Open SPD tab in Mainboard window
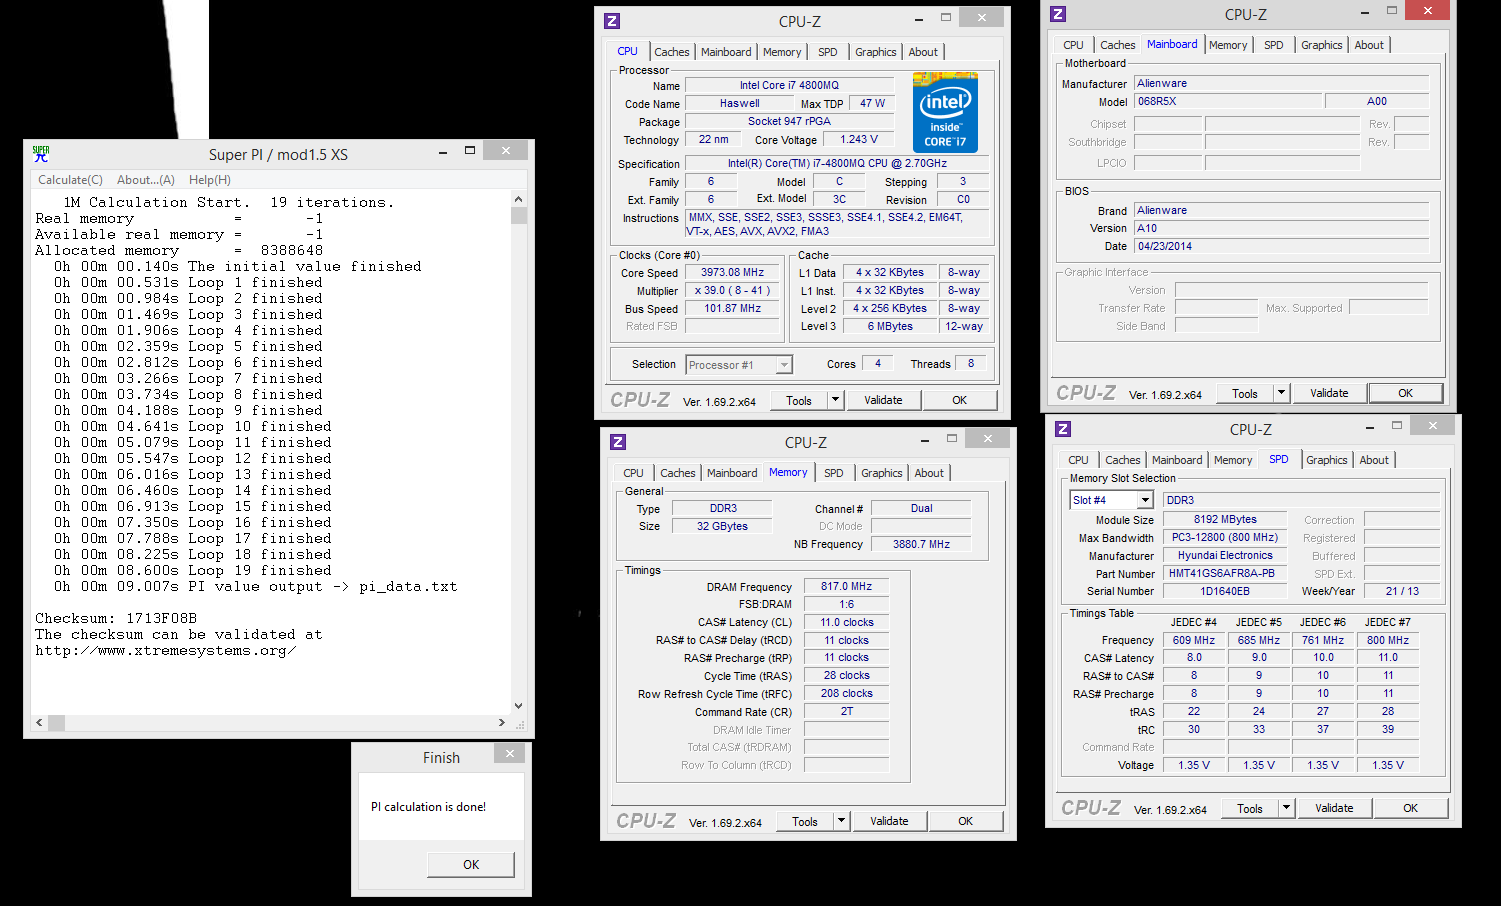1501x906 pixels. [1274, 45]
